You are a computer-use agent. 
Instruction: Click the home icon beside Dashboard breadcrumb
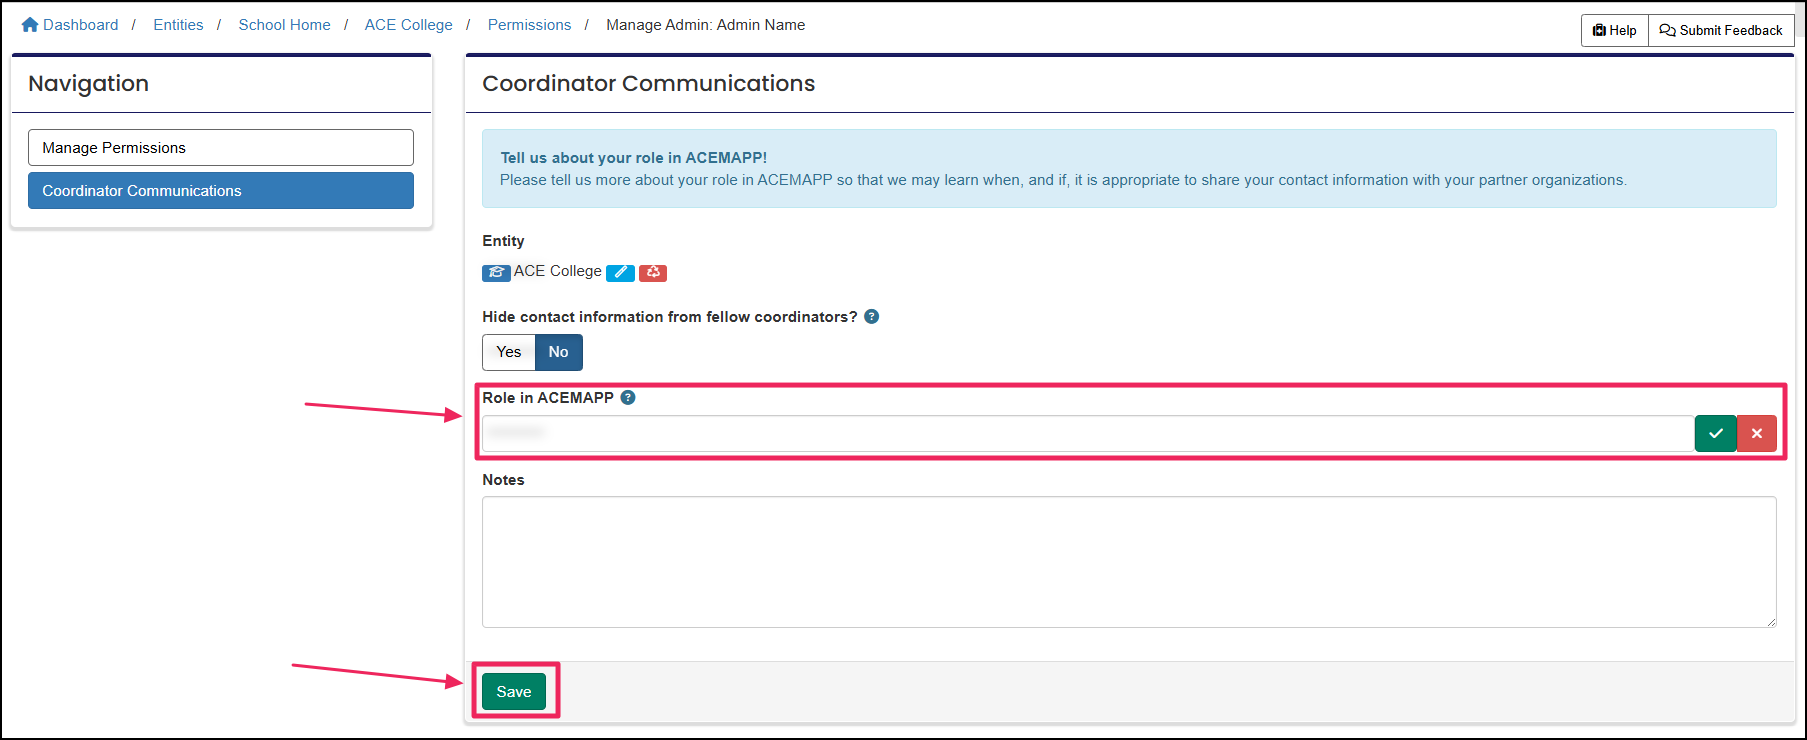click(29, 24)
